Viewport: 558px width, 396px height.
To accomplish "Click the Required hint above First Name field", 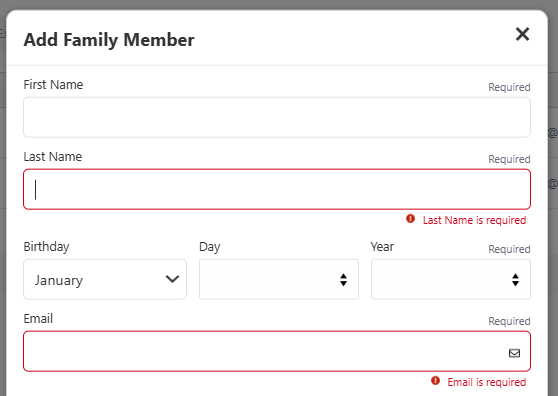I will (x=509, y=87).
